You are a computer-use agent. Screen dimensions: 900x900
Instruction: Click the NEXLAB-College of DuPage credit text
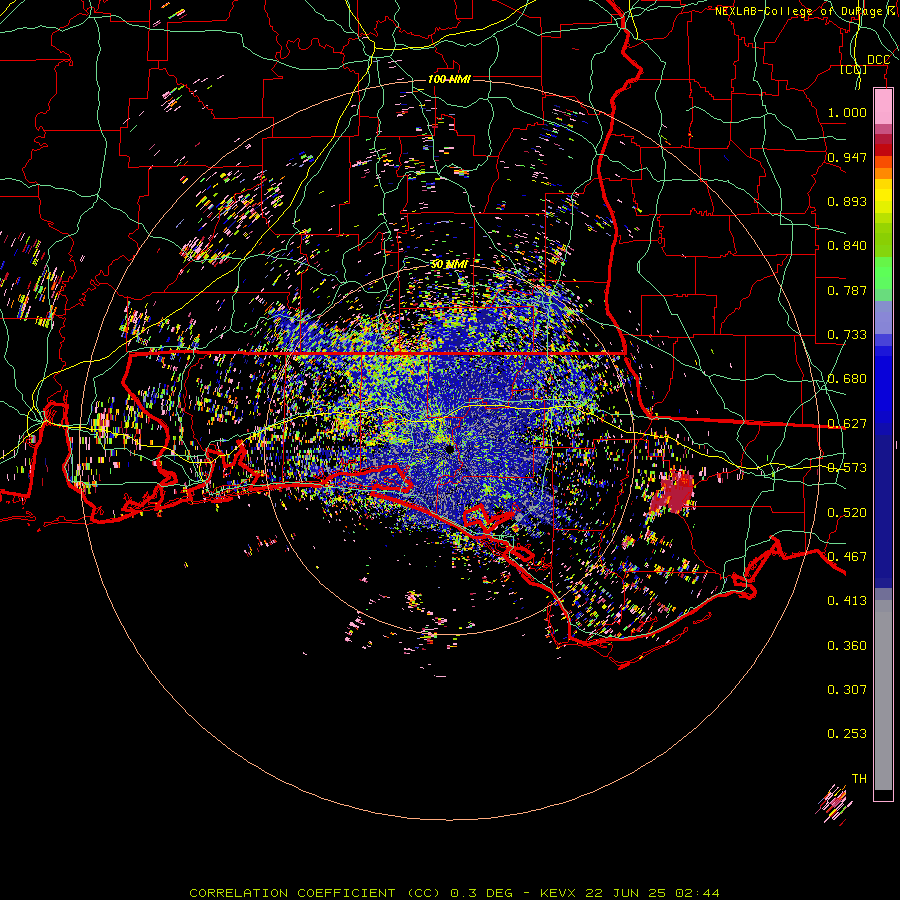[x=806, y=11]
